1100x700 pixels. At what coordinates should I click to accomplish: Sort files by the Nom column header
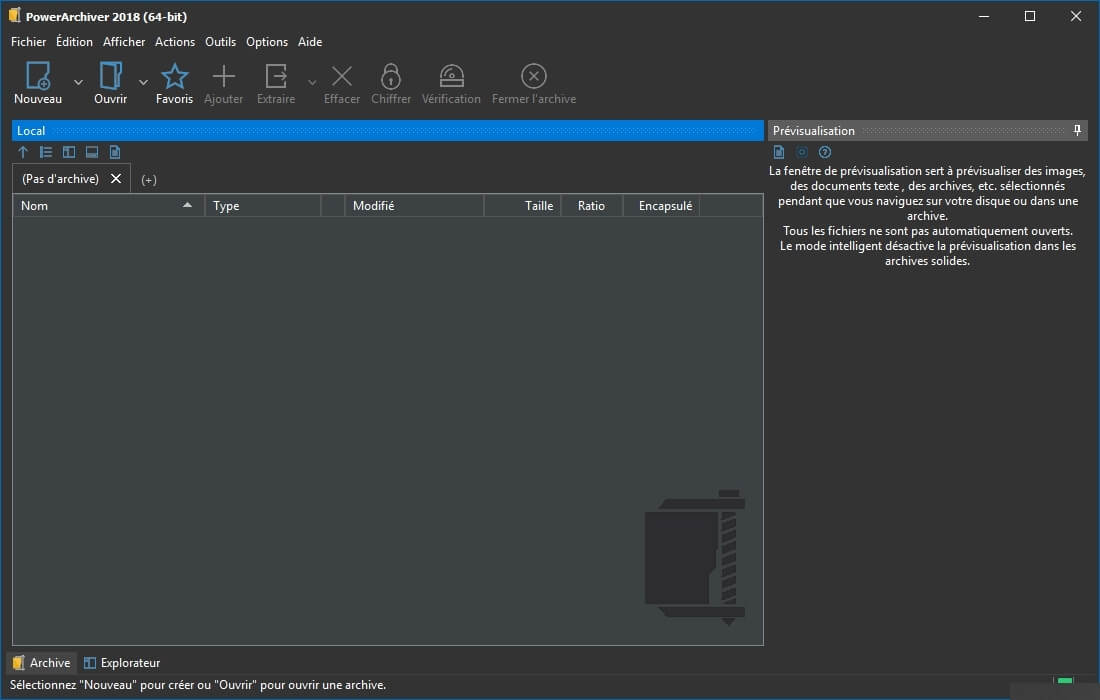pos(100,205)
